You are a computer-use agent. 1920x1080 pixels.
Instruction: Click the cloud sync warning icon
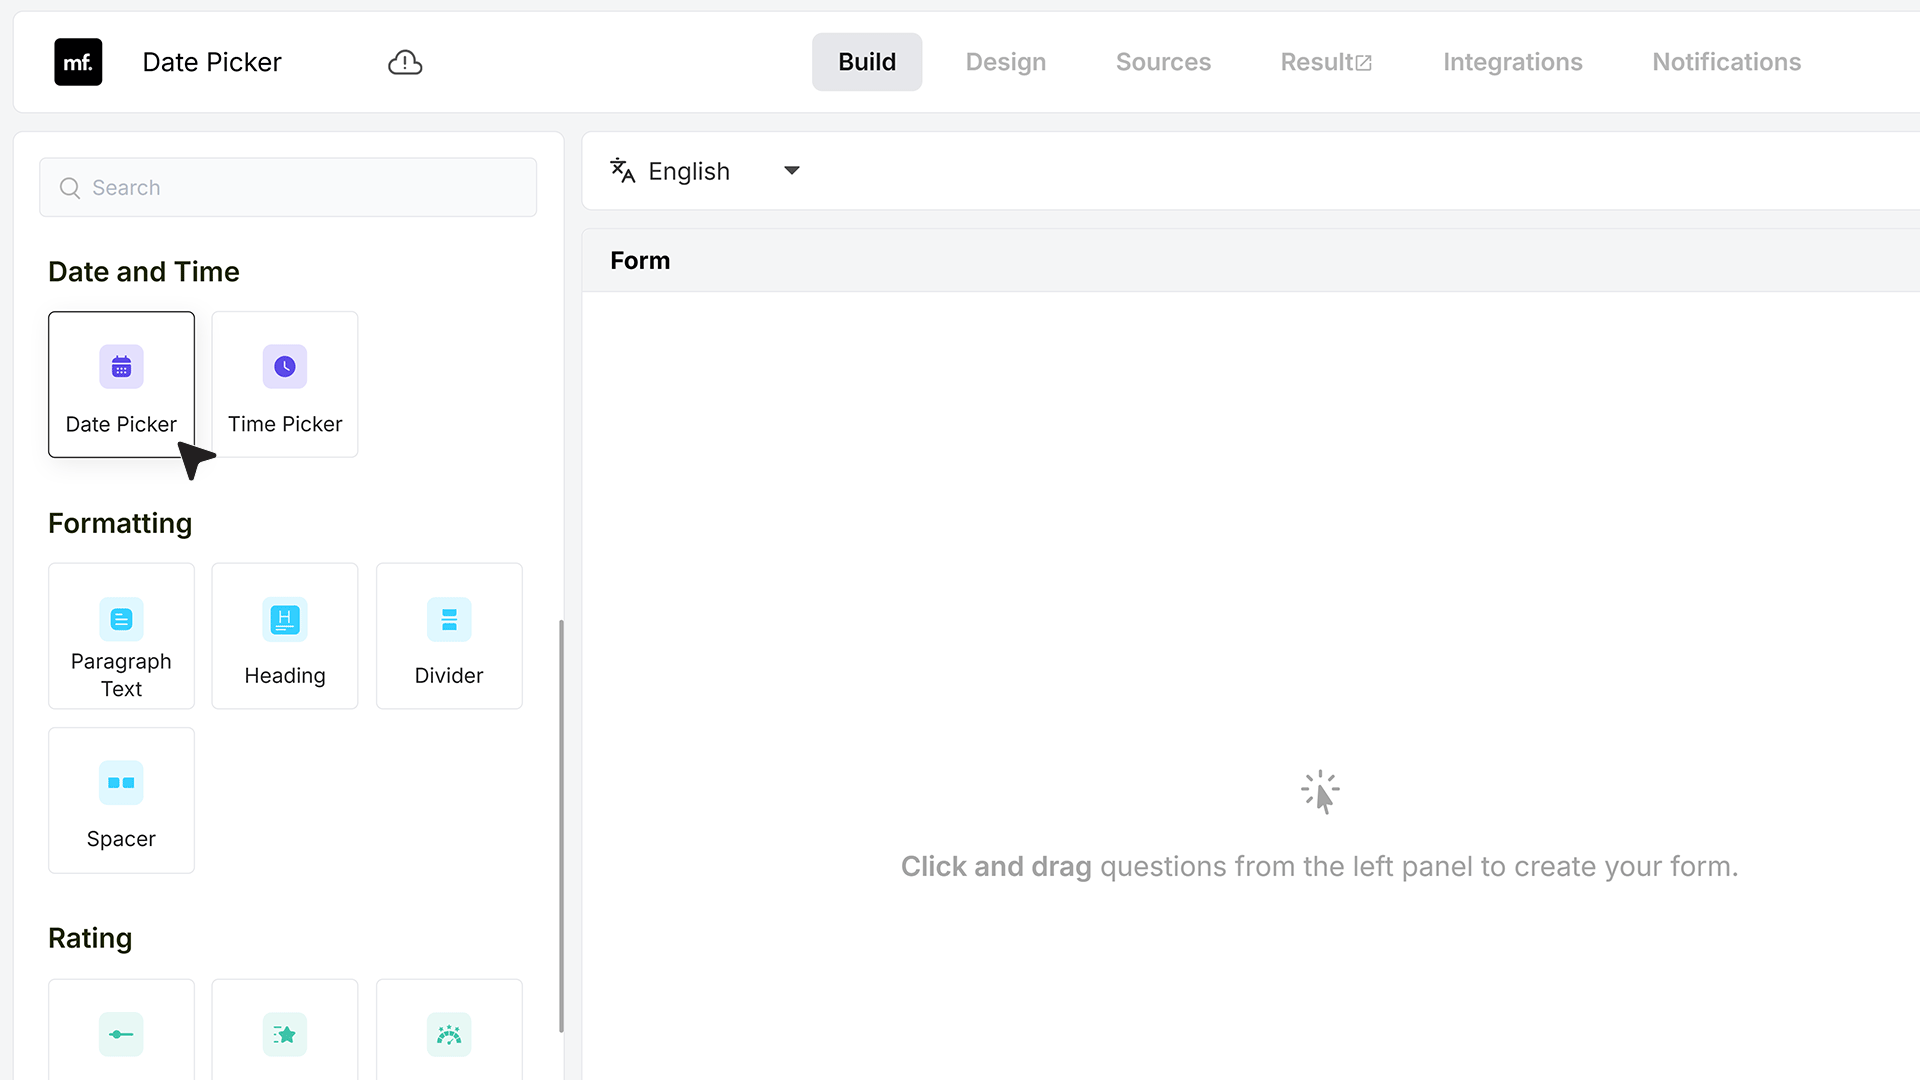(405, 62)
